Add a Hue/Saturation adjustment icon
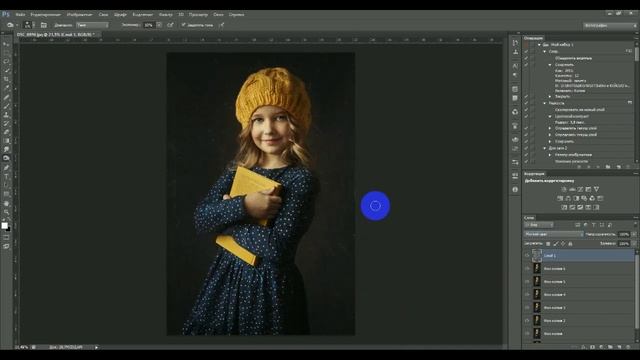 pos(560,198)
